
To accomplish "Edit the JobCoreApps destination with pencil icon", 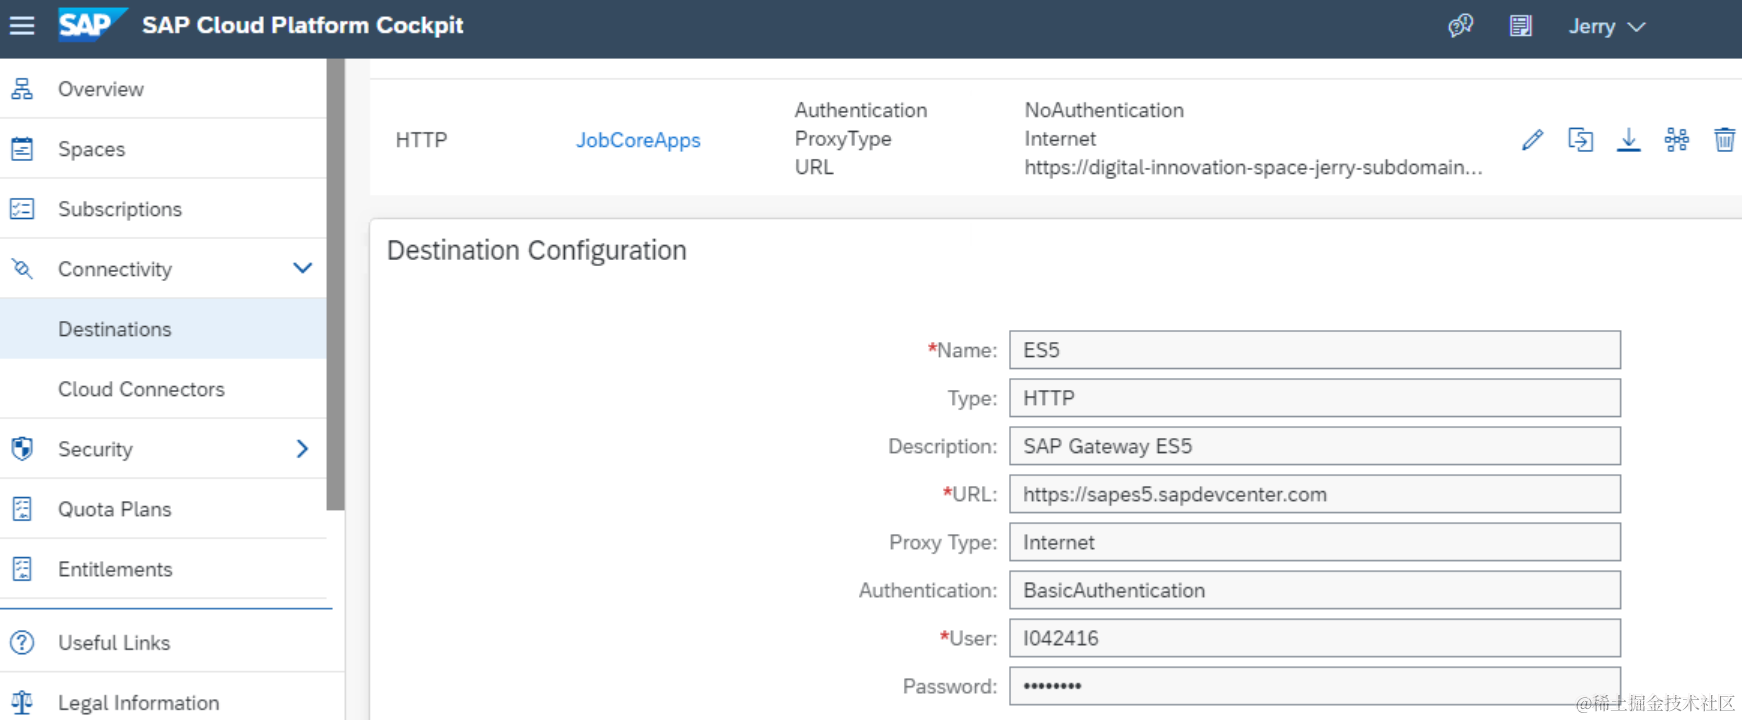I will [1532, 140].
